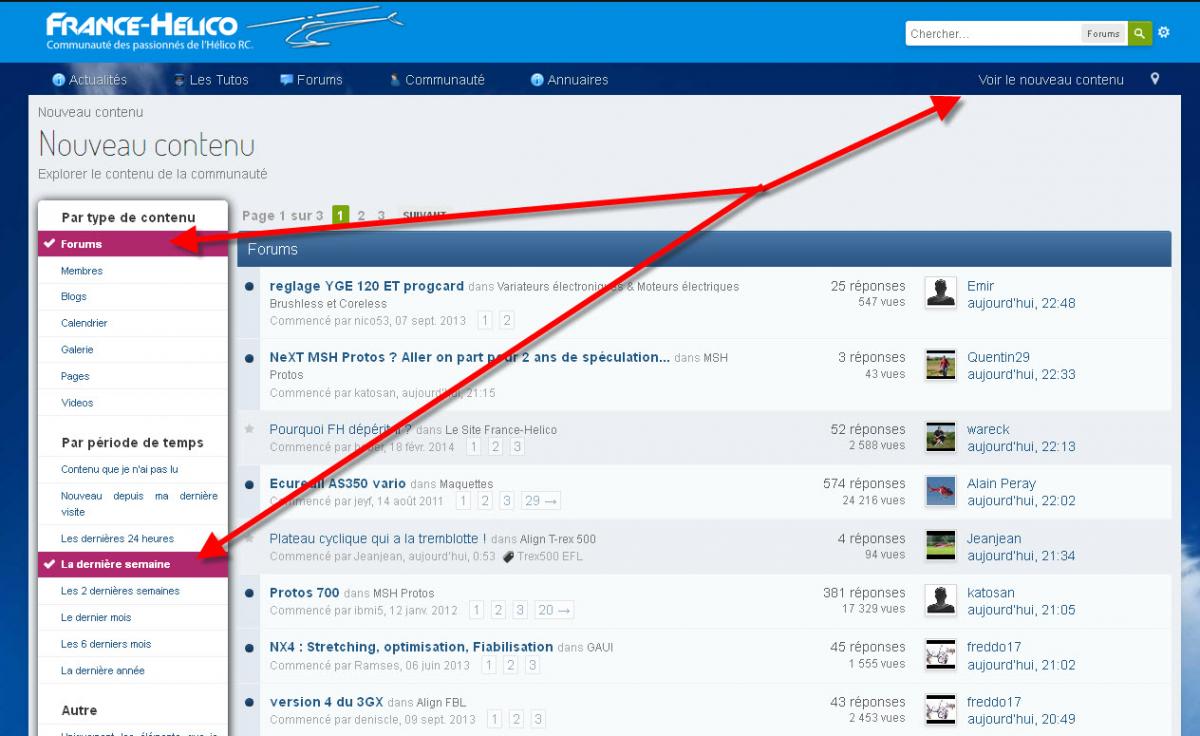Click unread dot for NX4 Stretching topic

tap(249, 647)
